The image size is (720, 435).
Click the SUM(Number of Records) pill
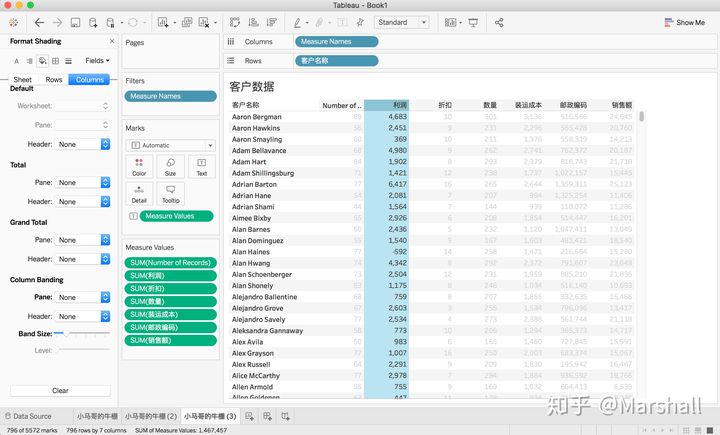point(170,263)
